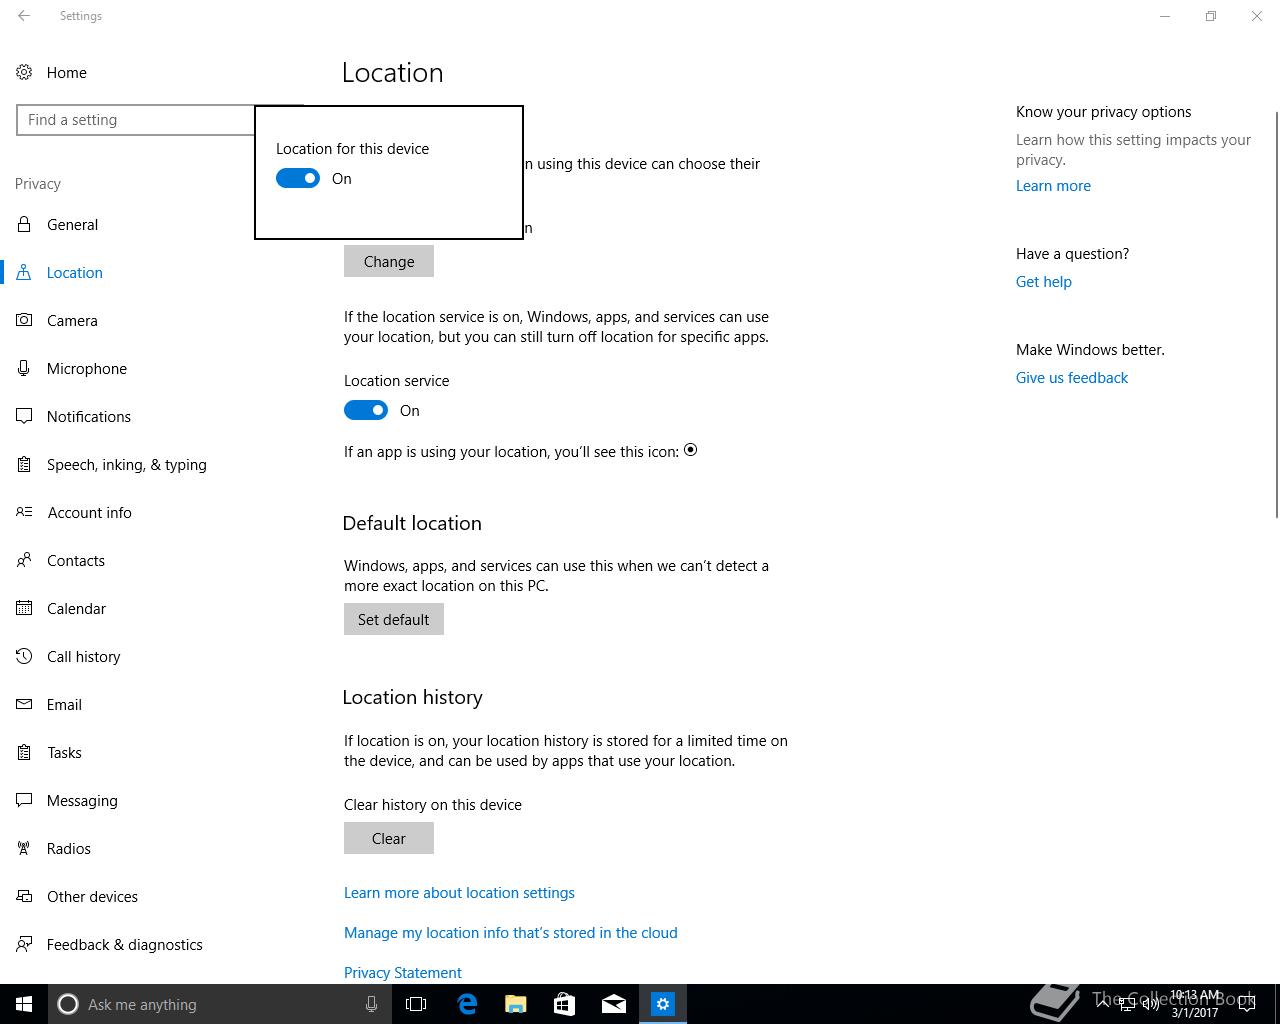Open the Store app from the taskbar

[564, 1004]
